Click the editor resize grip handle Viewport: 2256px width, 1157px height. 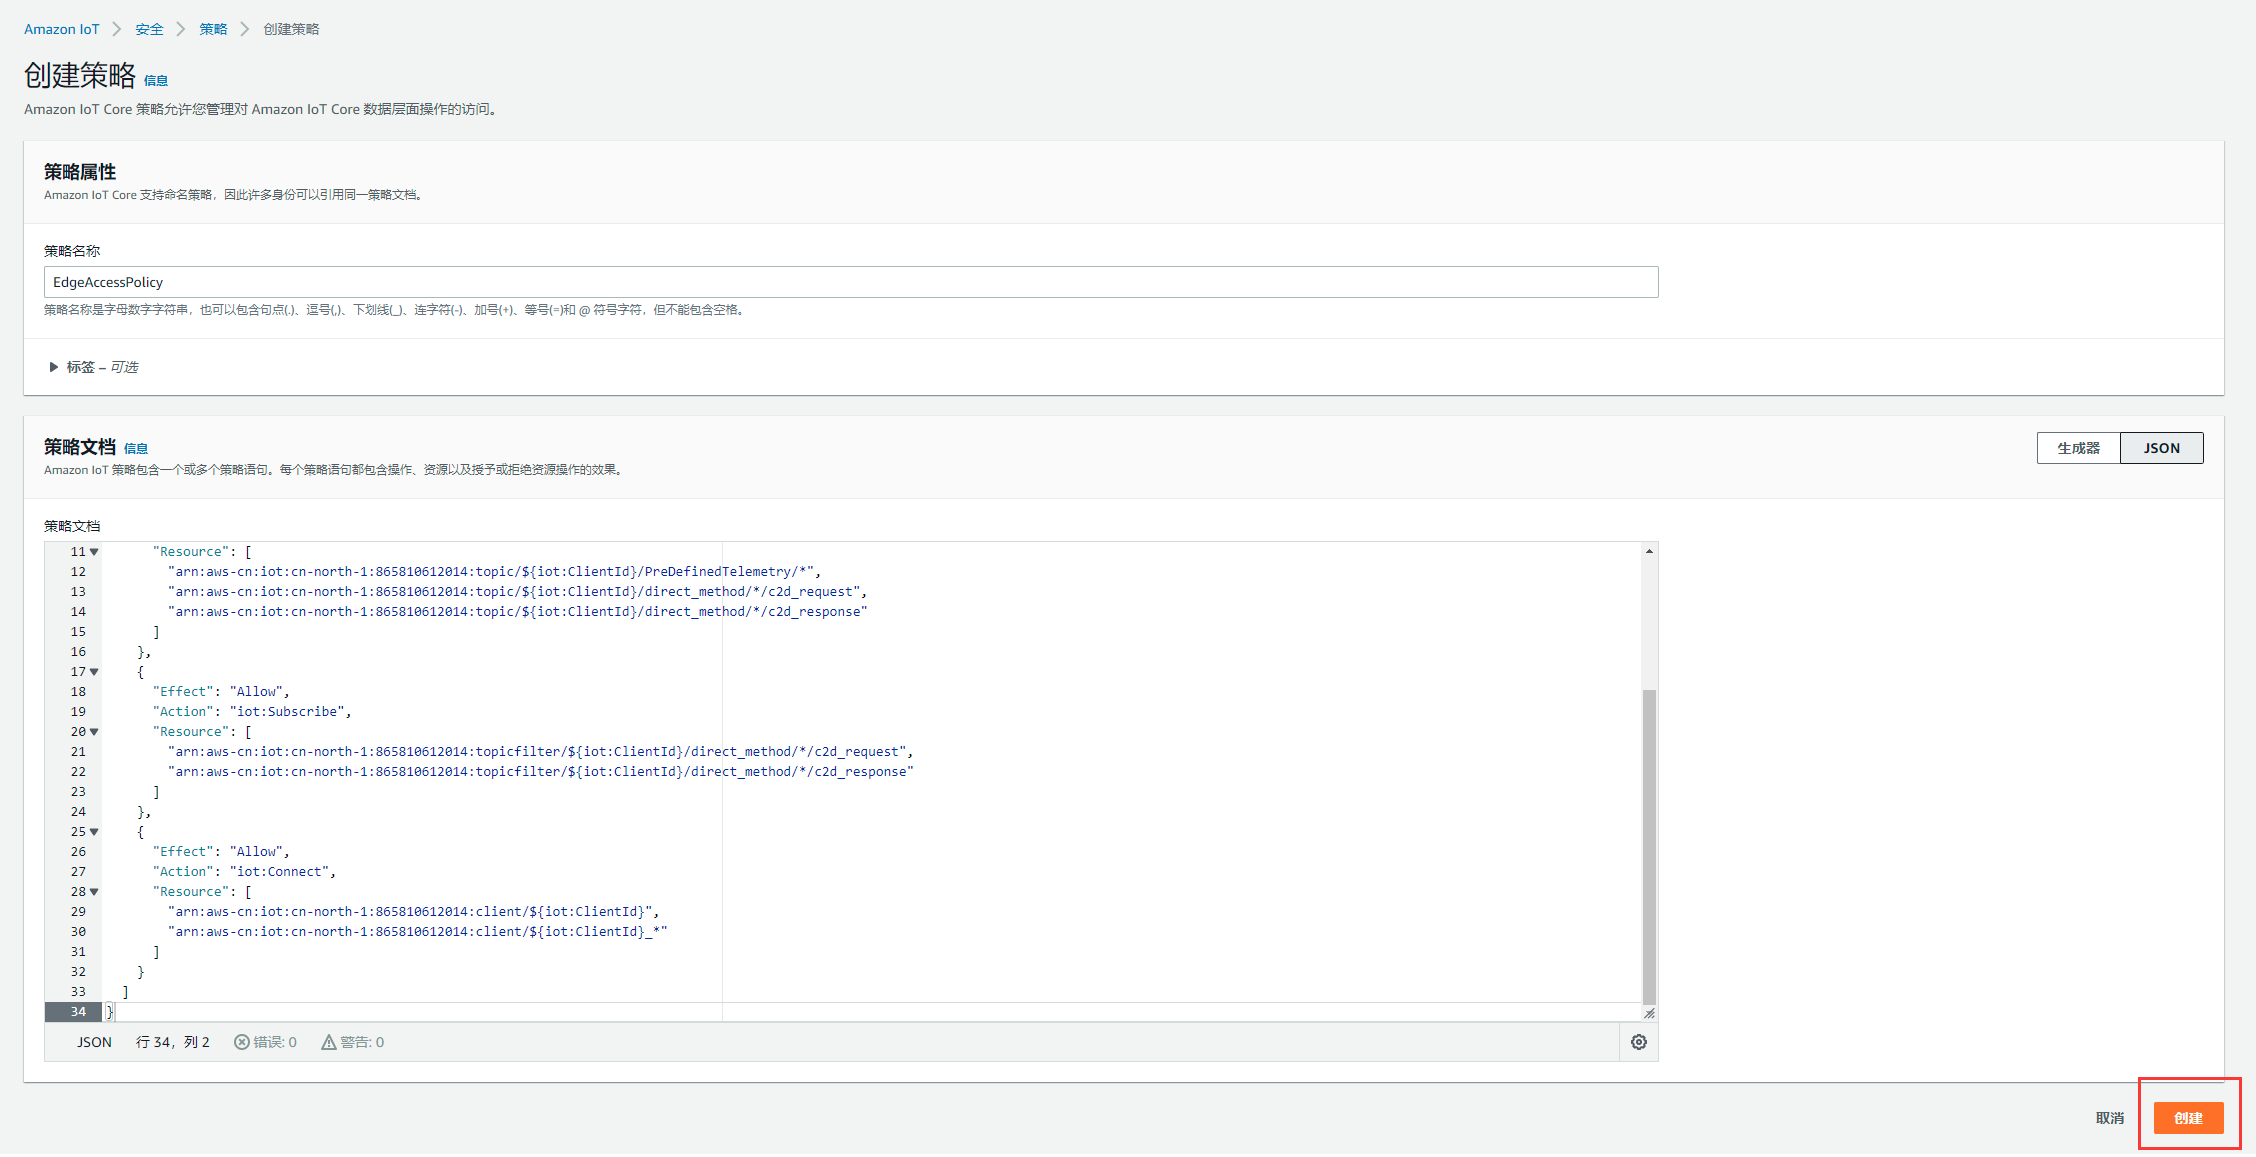1649,1013
